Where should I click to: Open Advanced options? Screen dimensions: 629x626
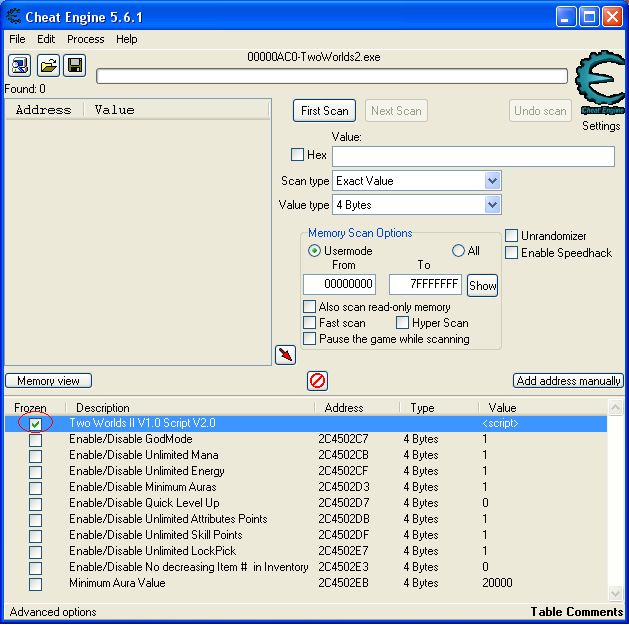[x=53, y=612]
